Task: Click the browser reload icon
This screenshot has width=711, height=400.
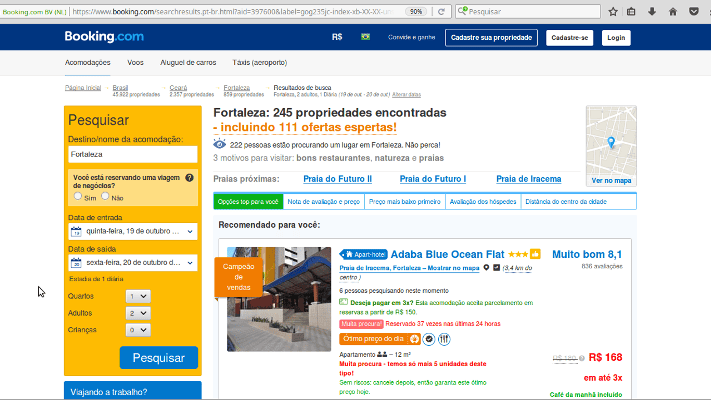Action: pos(441,12)
